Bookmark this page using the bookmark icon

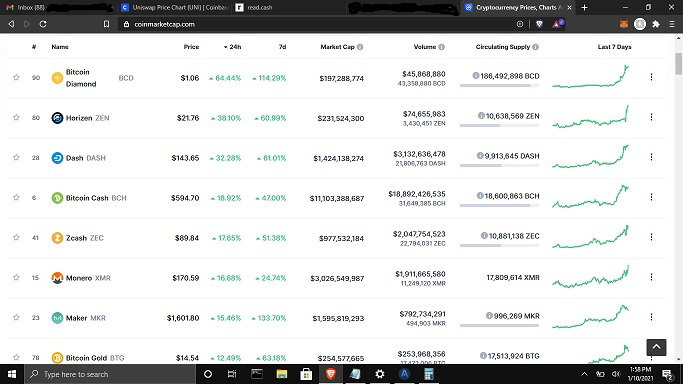coord(106,24)
